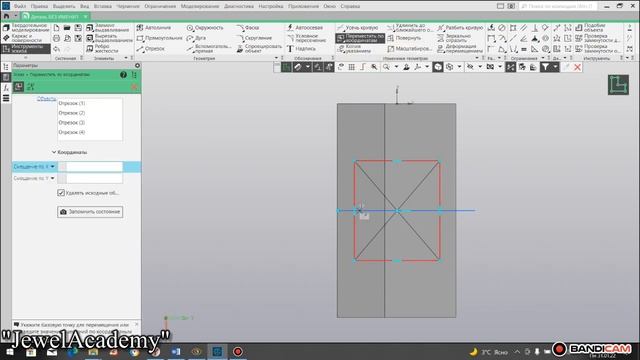This screenshot has width=640, height=360.
Task: Select the Масштабировать tool
Action: (409, 49)
